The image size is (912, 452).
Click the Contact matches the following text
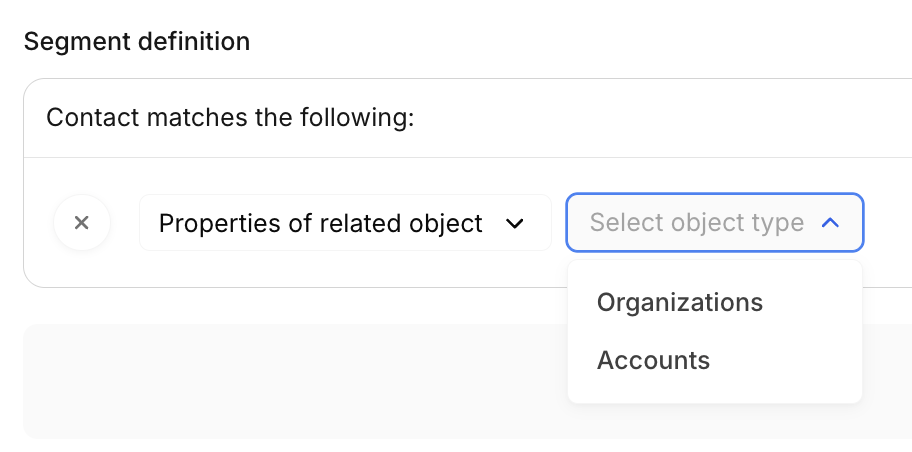point(230,118)
